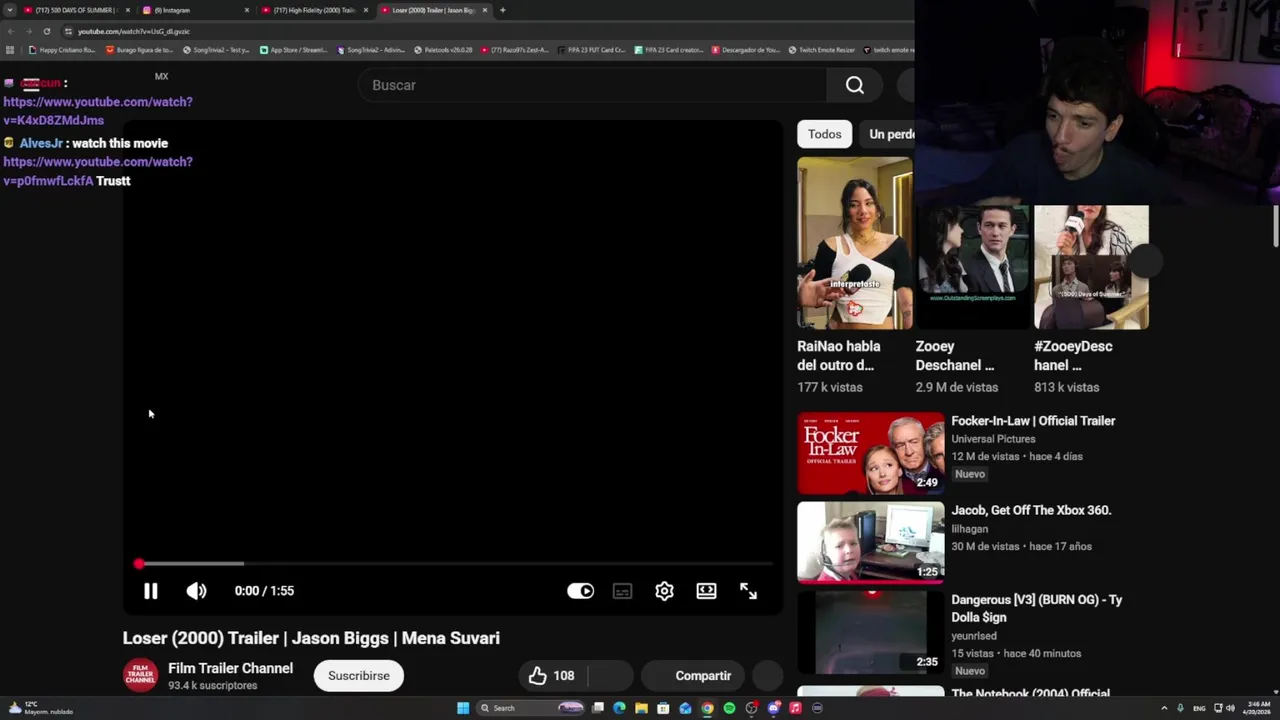
Task: Click the subtitles icon in the player
Action: (x=622, y=591)
